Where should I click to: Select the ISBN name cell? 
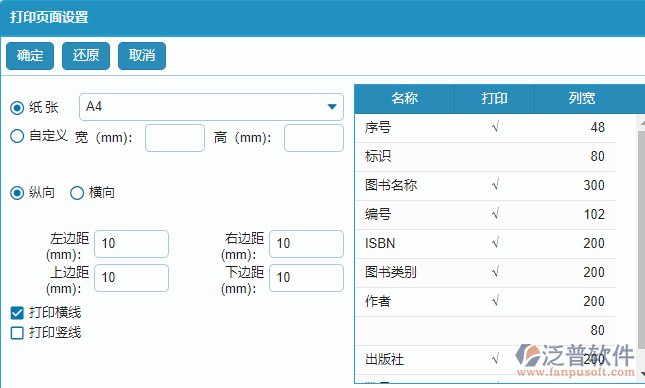click(405, 244)
